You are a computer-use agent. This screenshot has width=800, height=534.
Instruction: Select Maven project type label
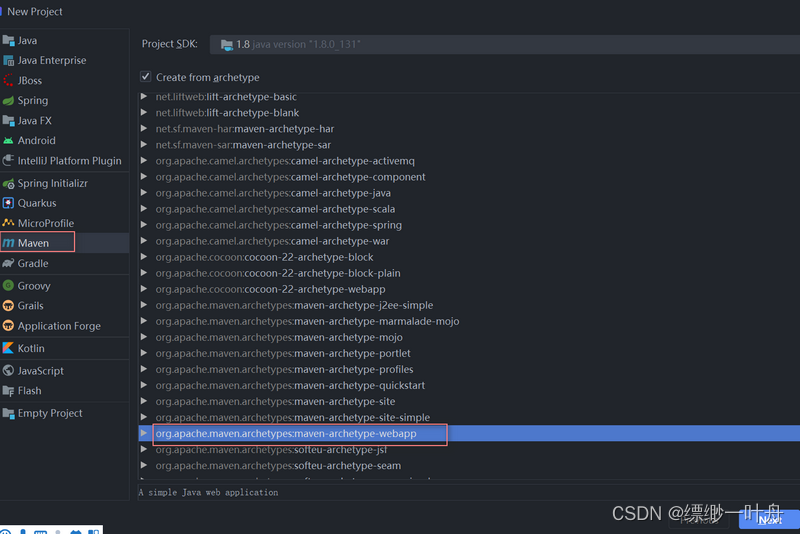tap(33, 243)
